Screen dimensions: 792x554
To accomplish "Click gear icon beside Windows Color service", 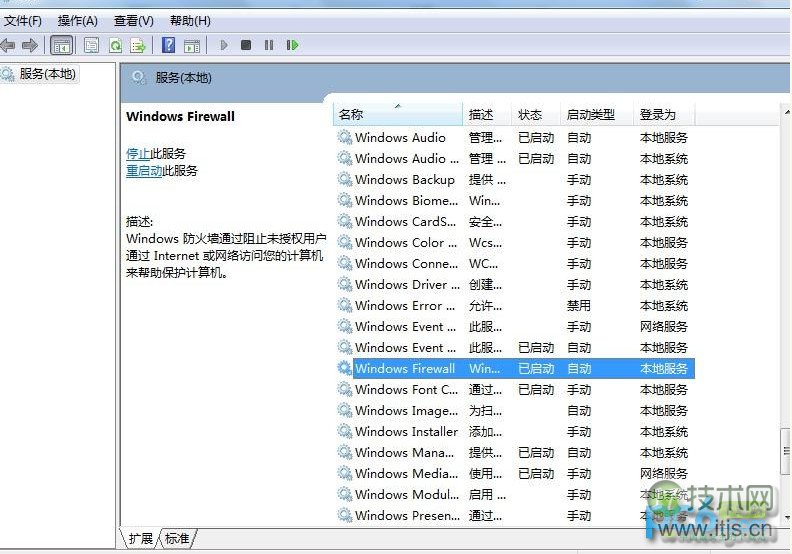I will point(344,242).
